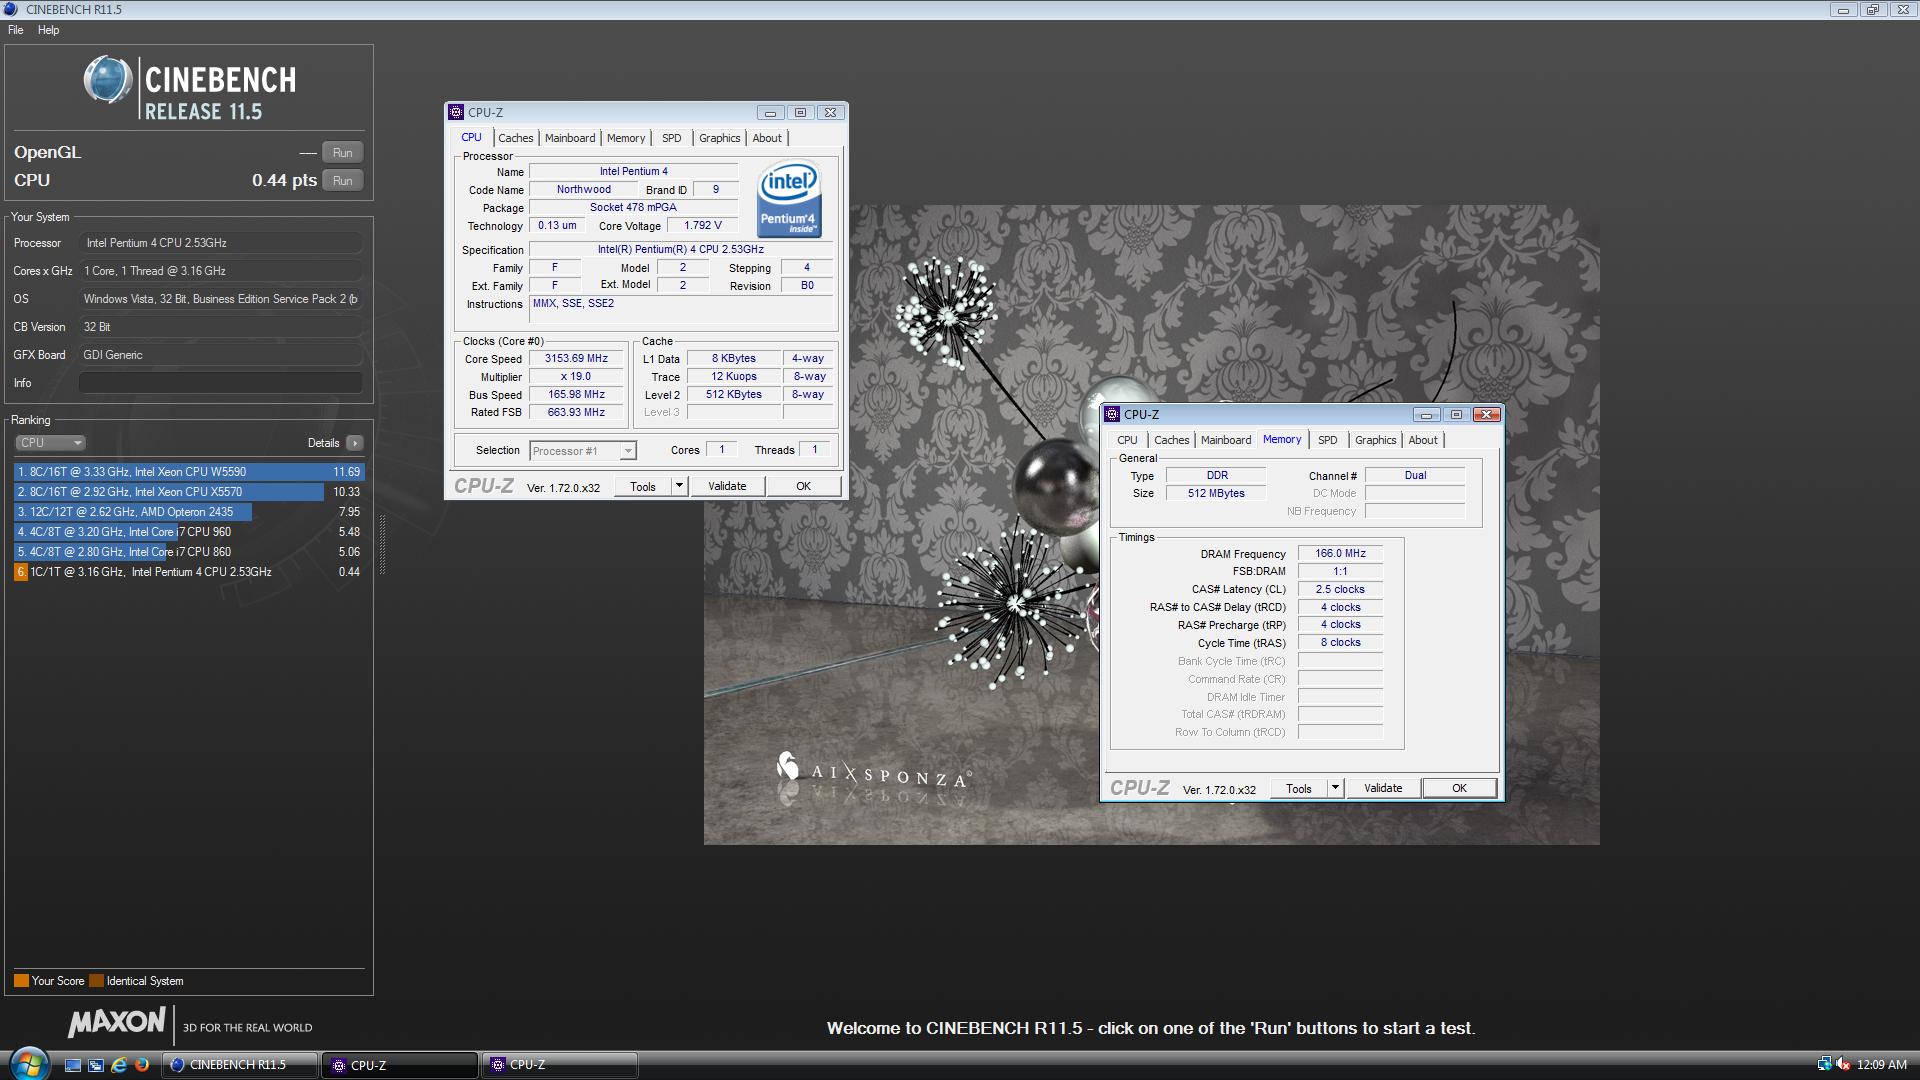This screenshot has height=1080, width=1920.
Task: Click the Your Score orange legend square
Action: [21, 981]
